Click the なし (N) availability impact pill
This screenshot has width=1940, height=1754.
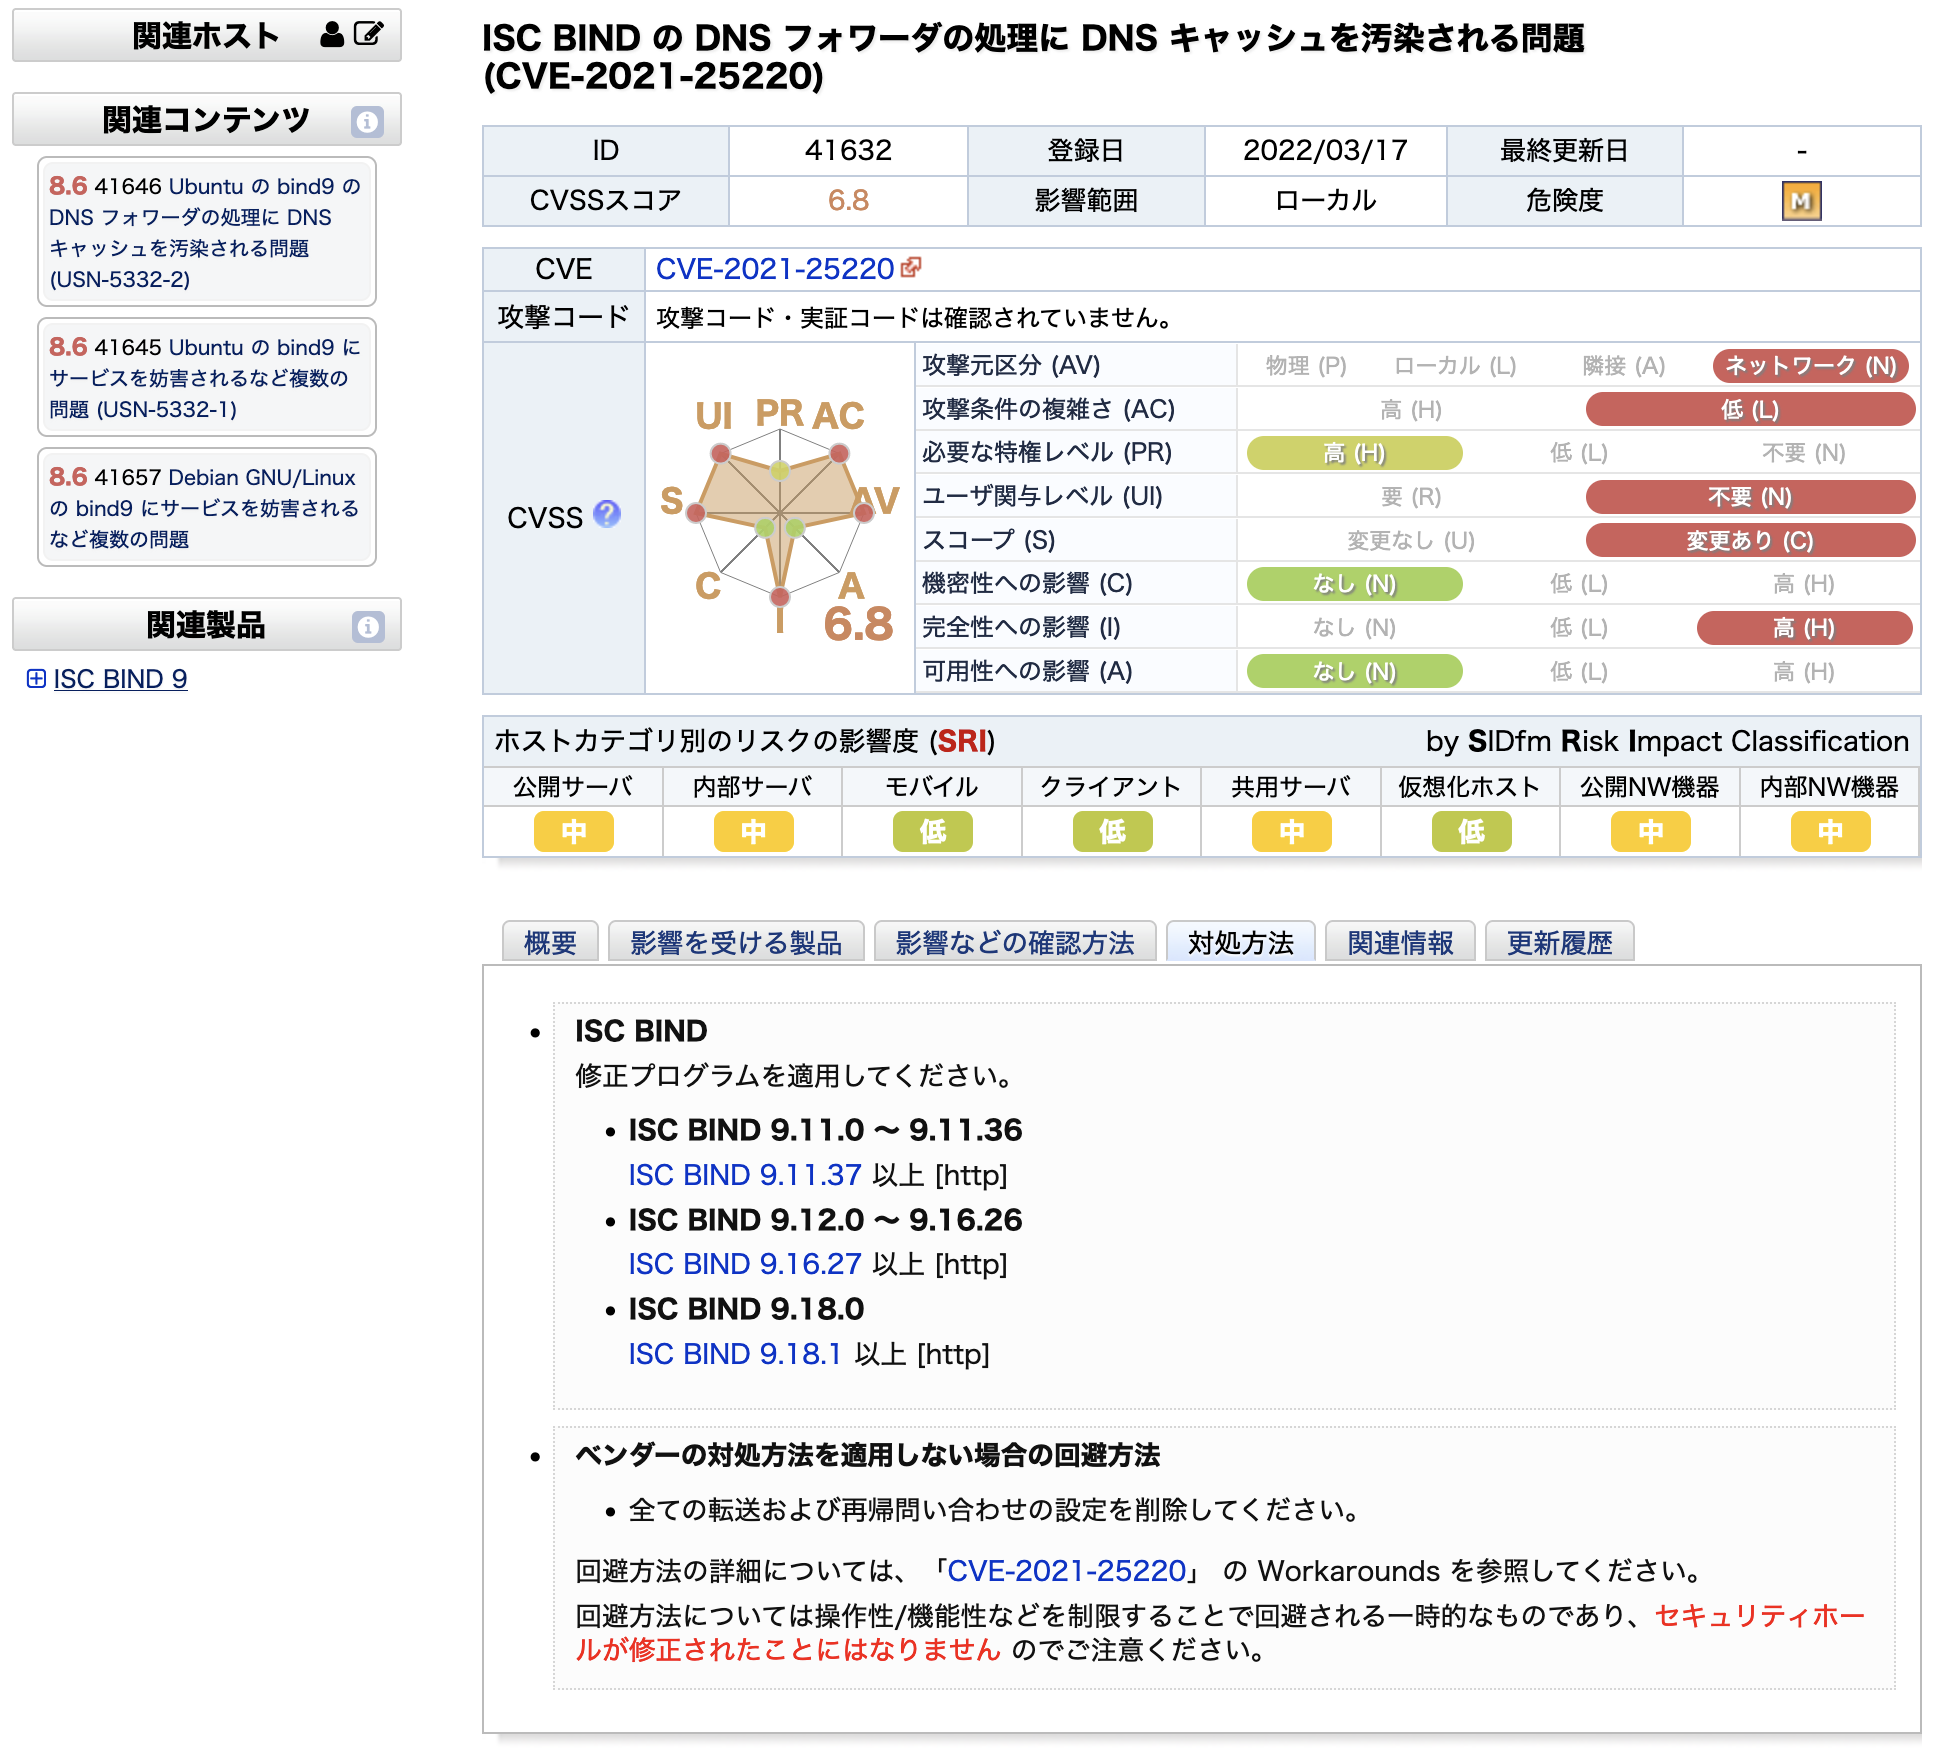(x=1354, y=671)
